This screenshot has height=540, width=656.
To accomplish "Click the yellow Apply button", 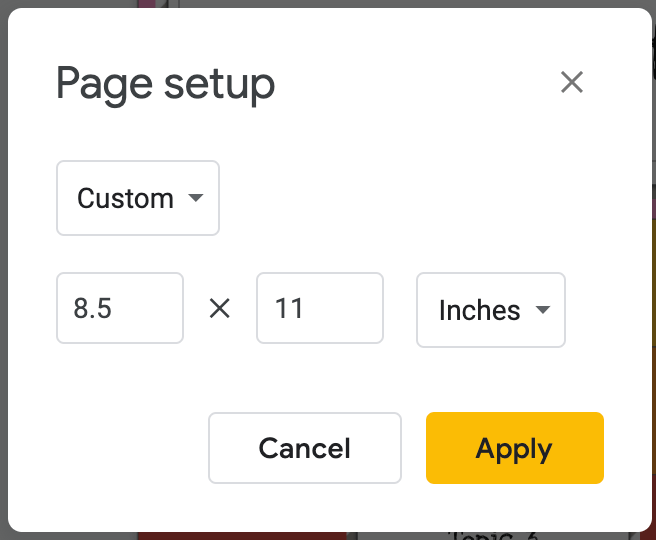I will click(514, 448).
